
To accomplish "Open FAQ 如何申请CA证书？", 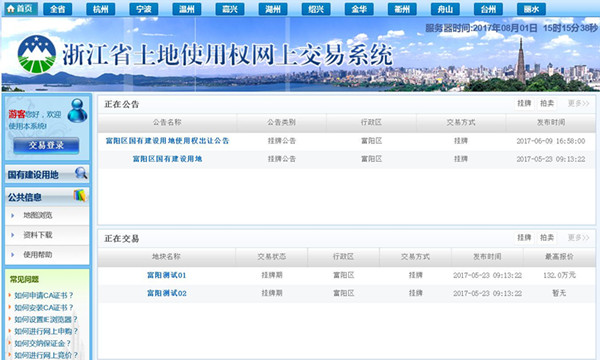I will click(x=43, y=295).
